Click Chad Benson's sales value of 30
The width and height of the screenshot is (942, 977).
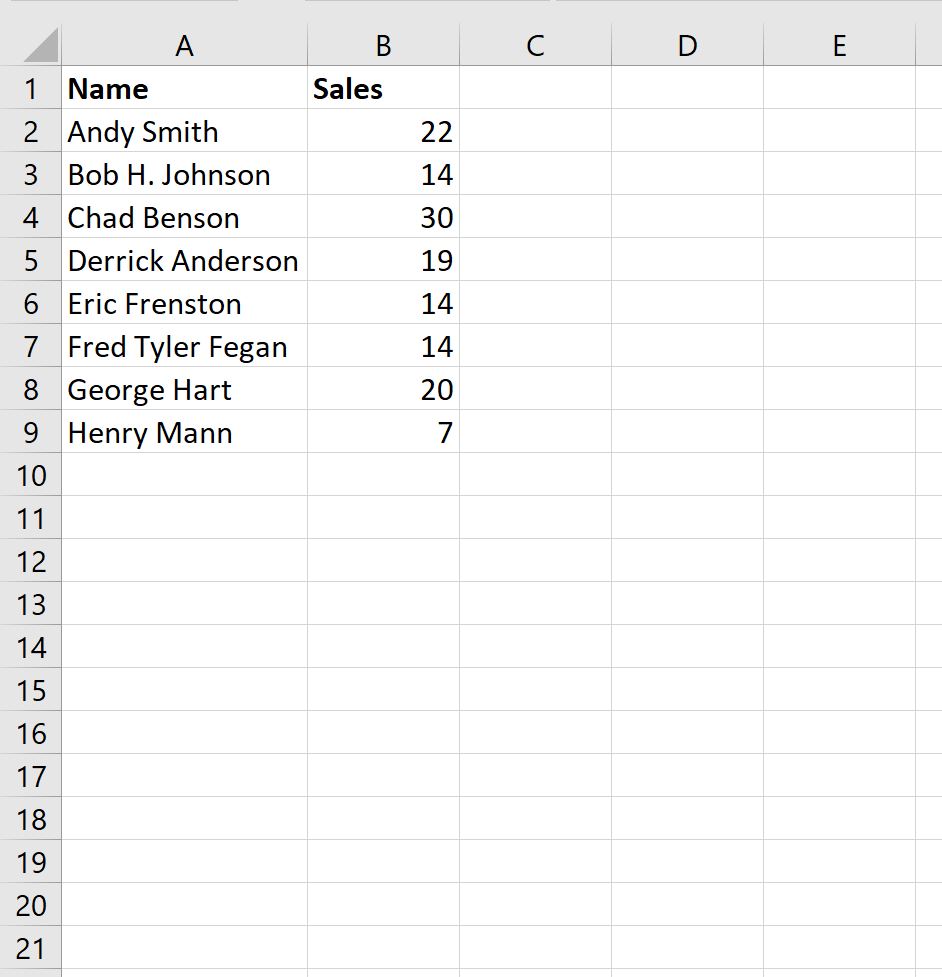pyautogui.click(x=382, y=217)
